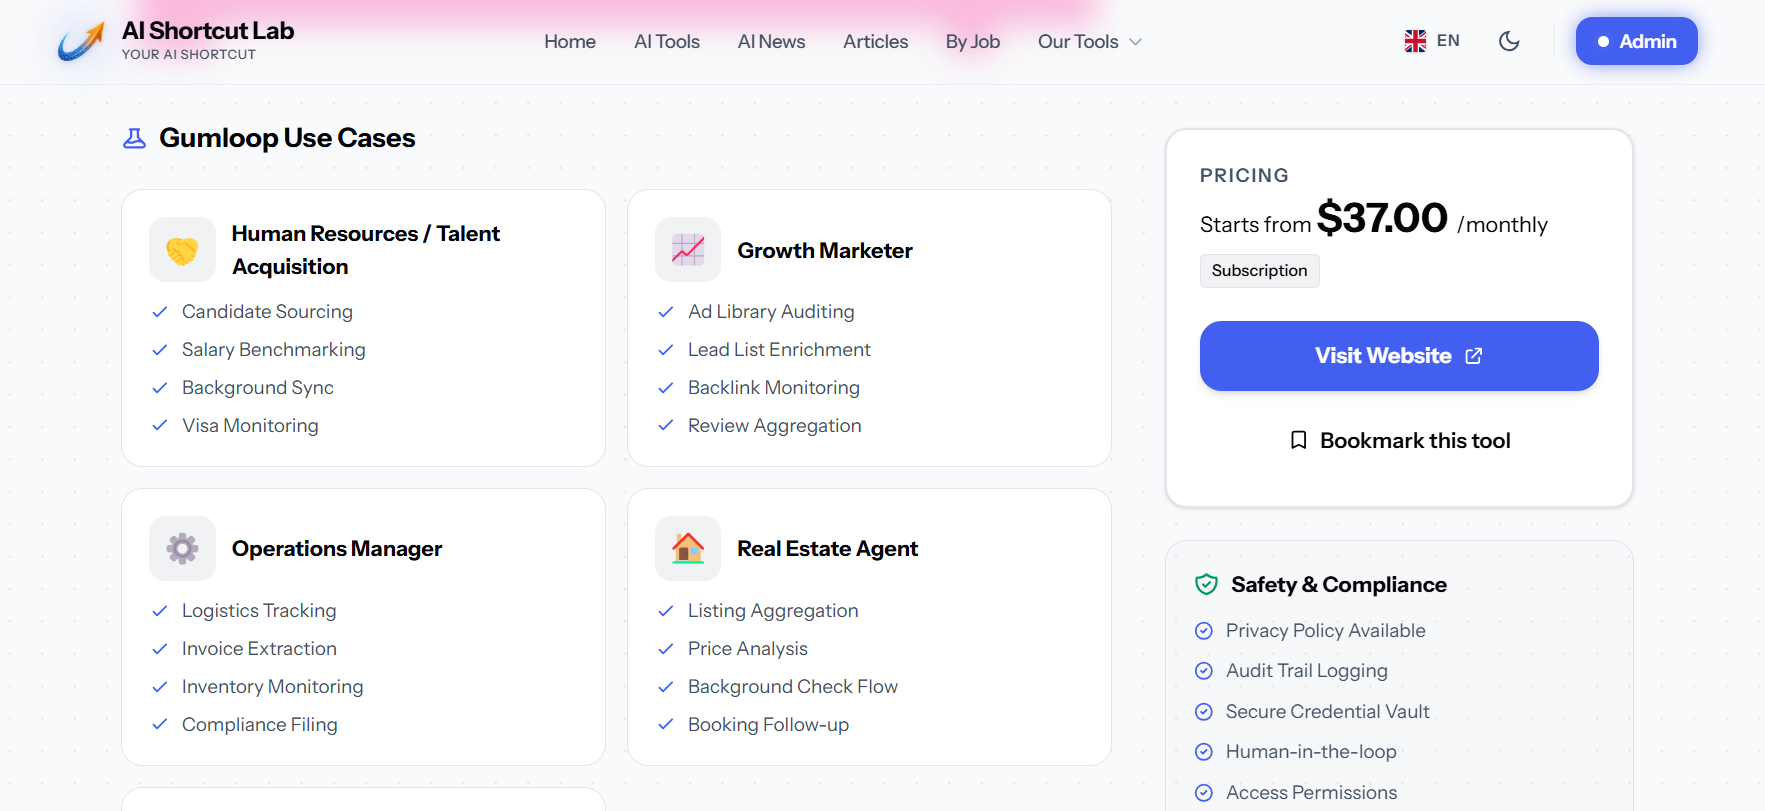
Task: Click the handshake icon for Human Resources
Action: (182, 250)
